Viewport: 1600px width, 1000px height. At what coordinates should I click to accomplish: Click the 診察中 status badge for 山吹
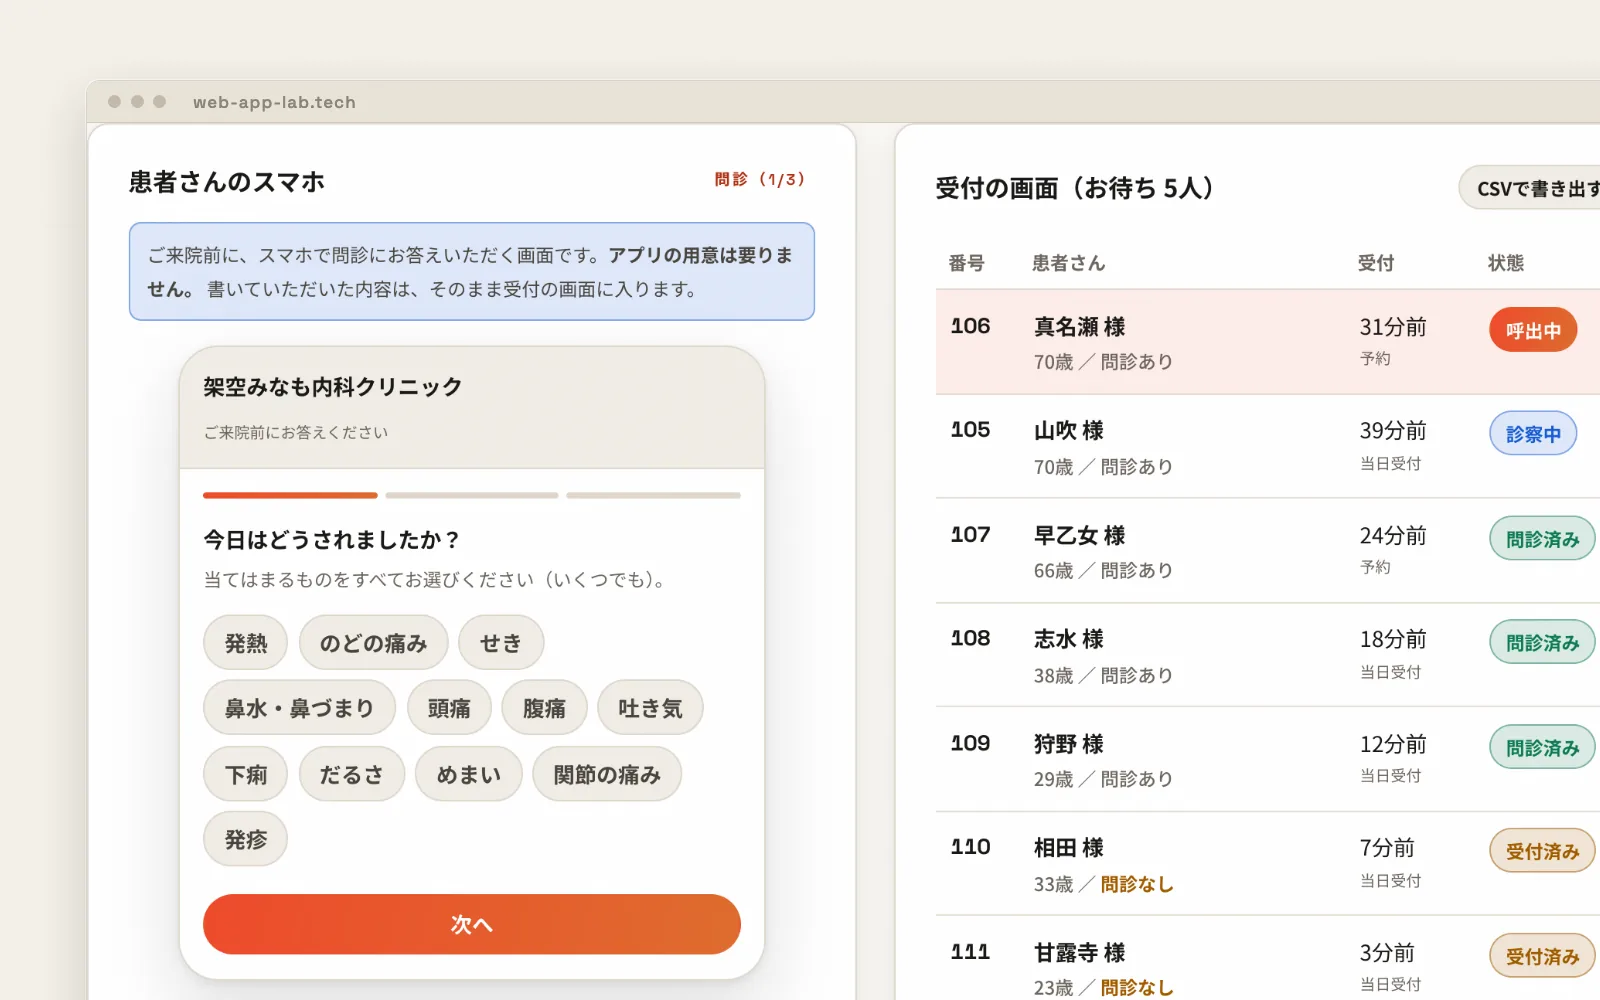[x=1533, y=434]
